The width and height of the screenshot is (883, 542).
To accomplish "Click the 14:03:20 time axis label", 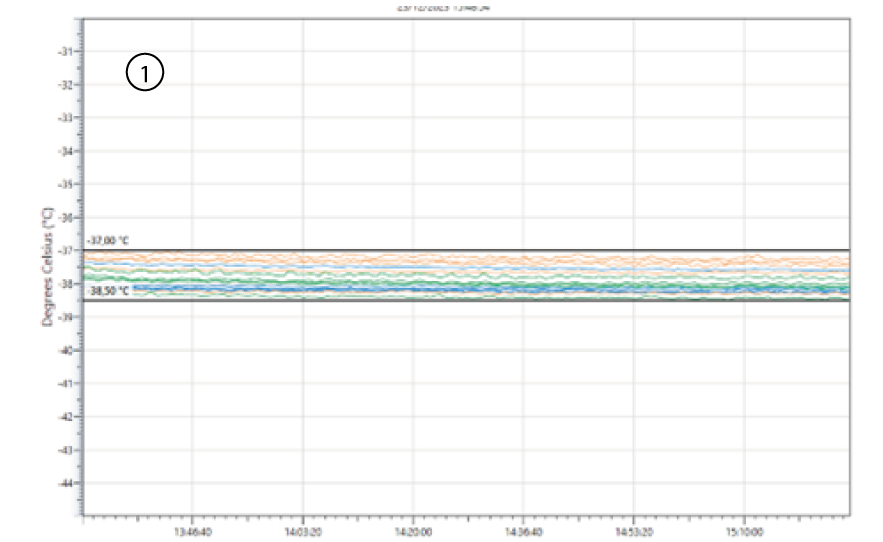I will point(302,533).
